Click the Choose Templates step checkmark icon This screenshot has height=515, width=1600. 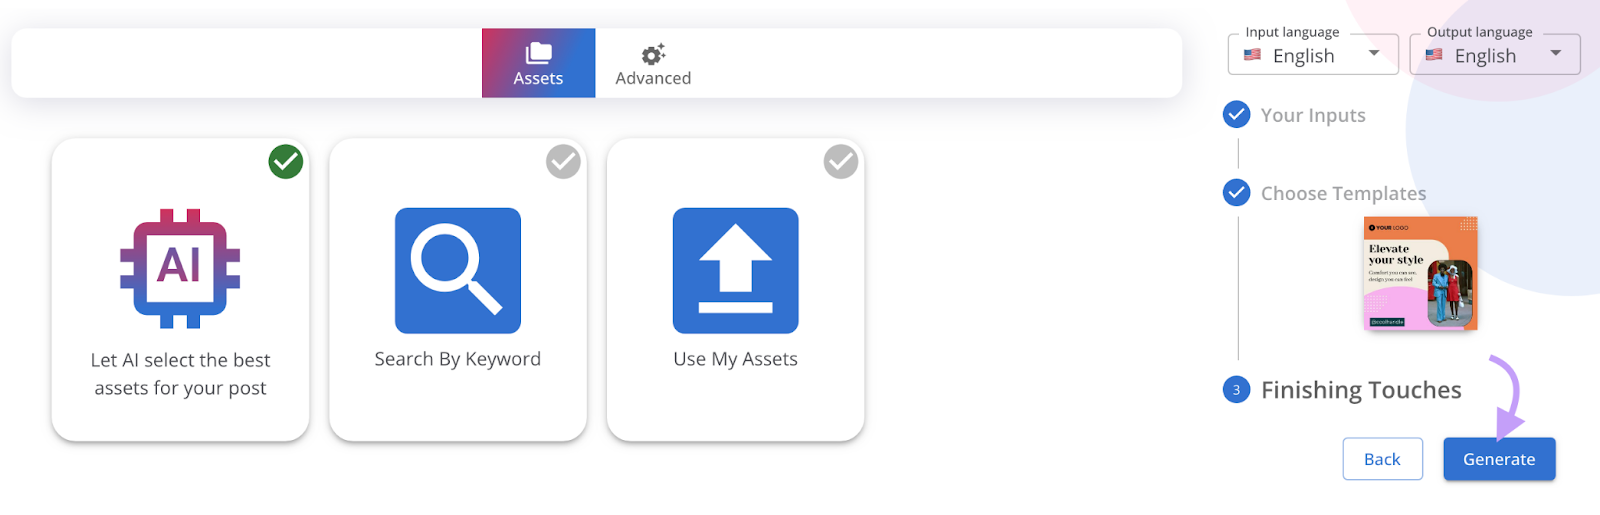[1236, 192]
